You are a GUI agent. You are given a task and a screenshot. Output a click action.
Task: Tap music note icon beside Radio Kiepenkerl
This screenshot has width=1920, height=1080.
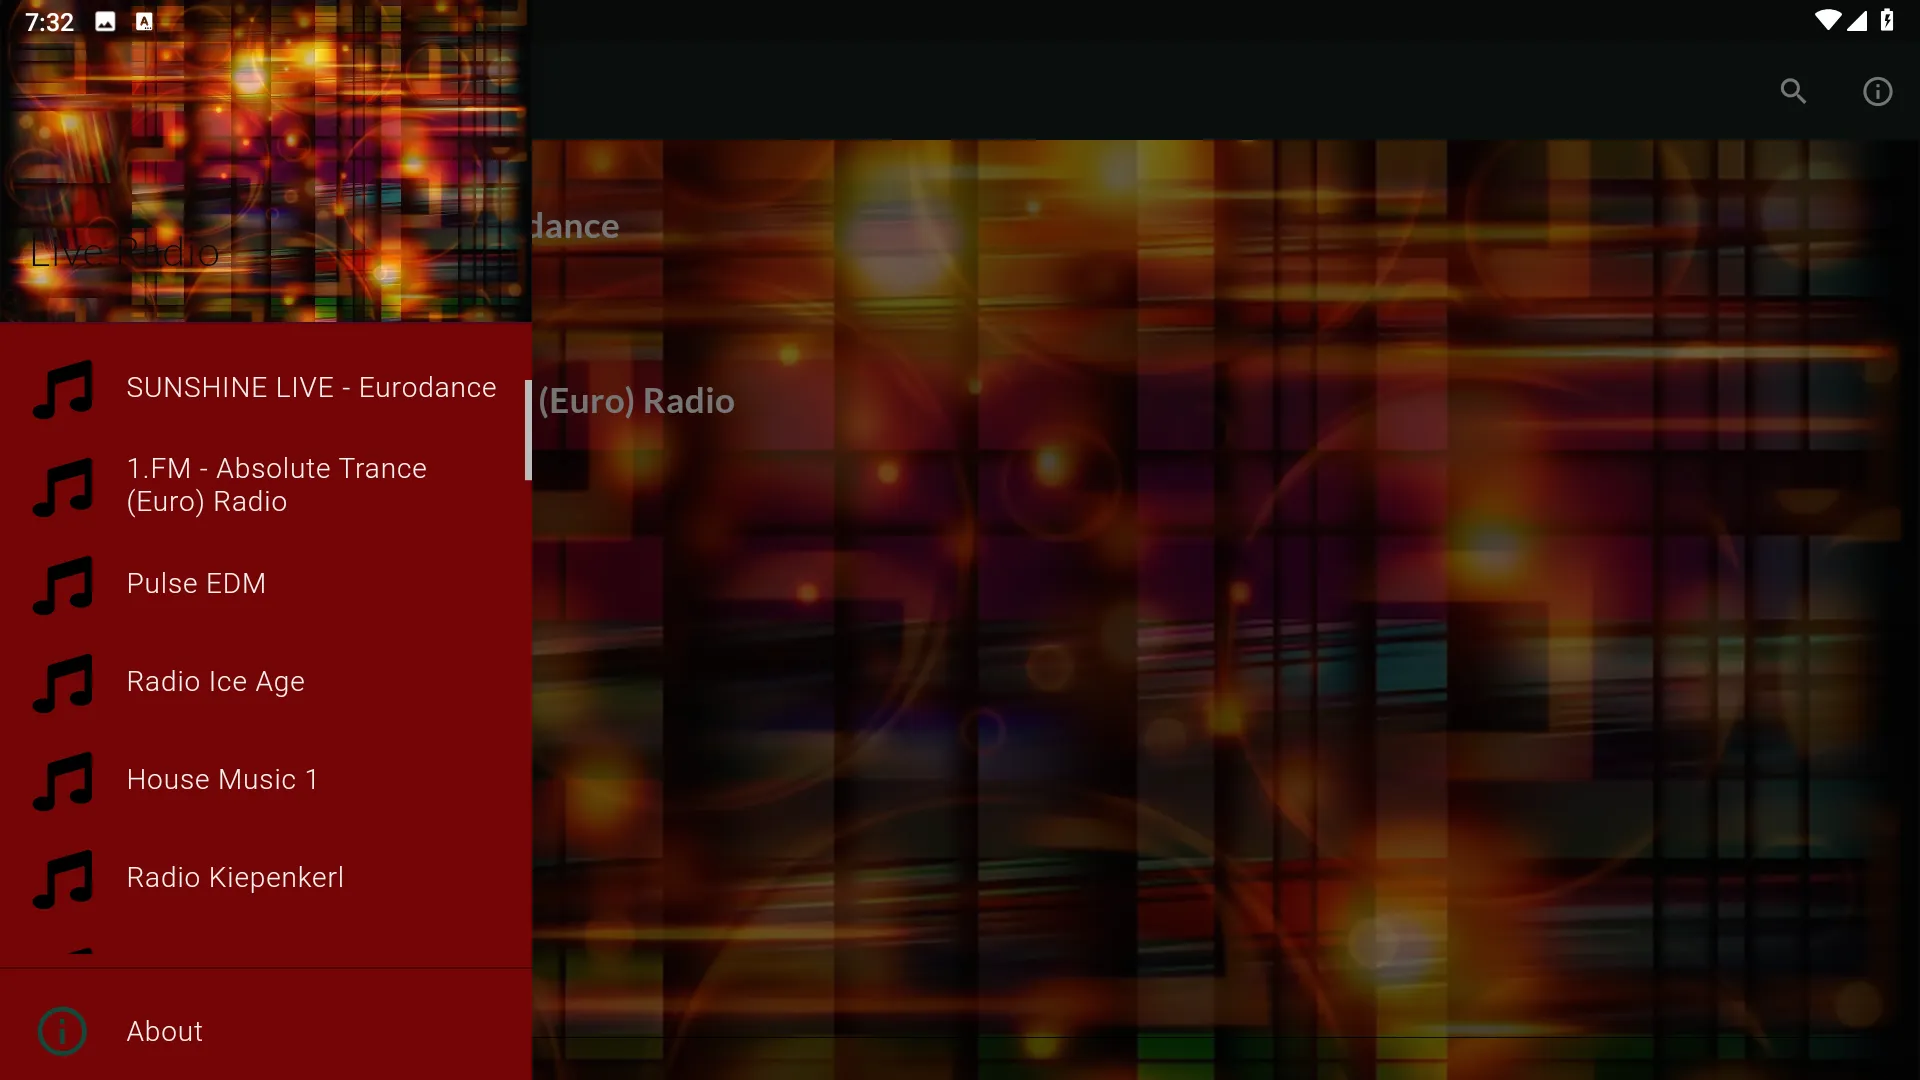[x=63, y=878]
